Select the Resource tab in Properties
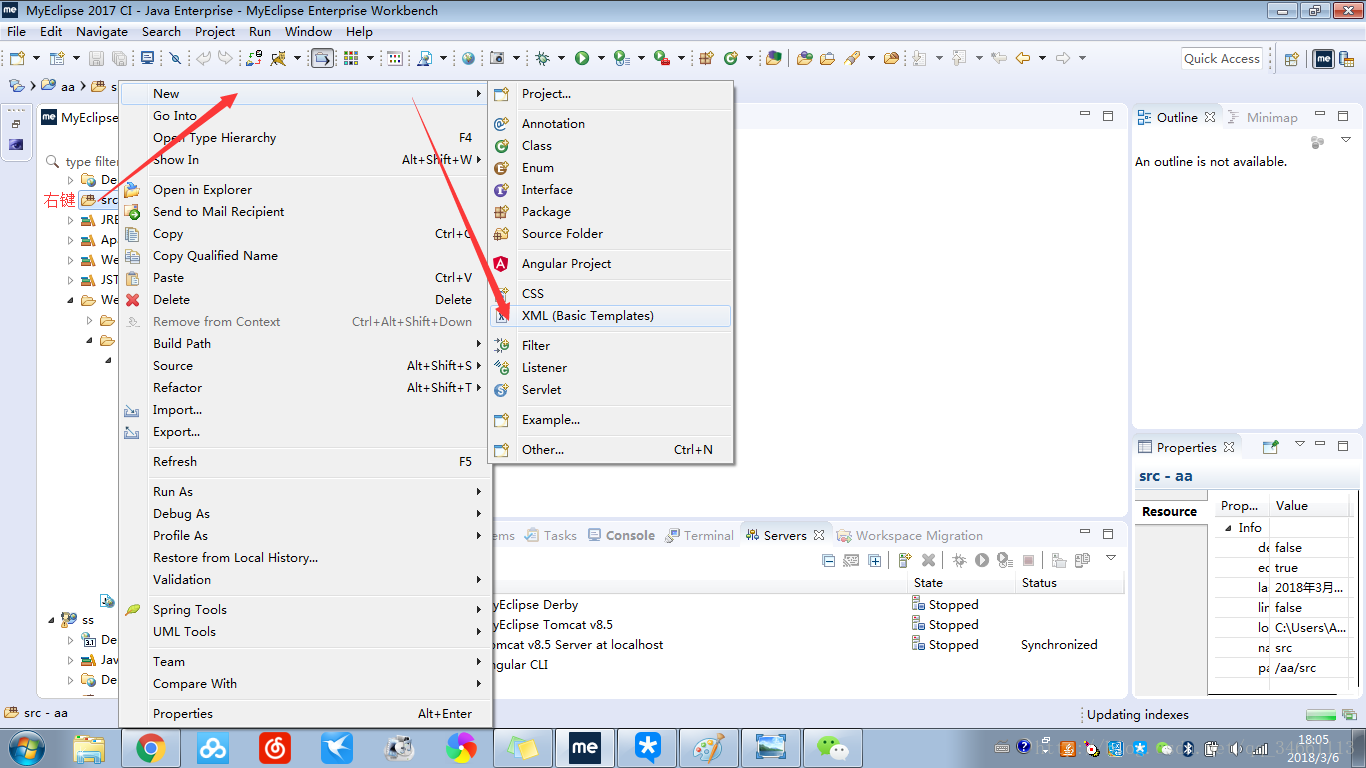Viewport: 1366px width, 768px height. [x=1169, y=511]
